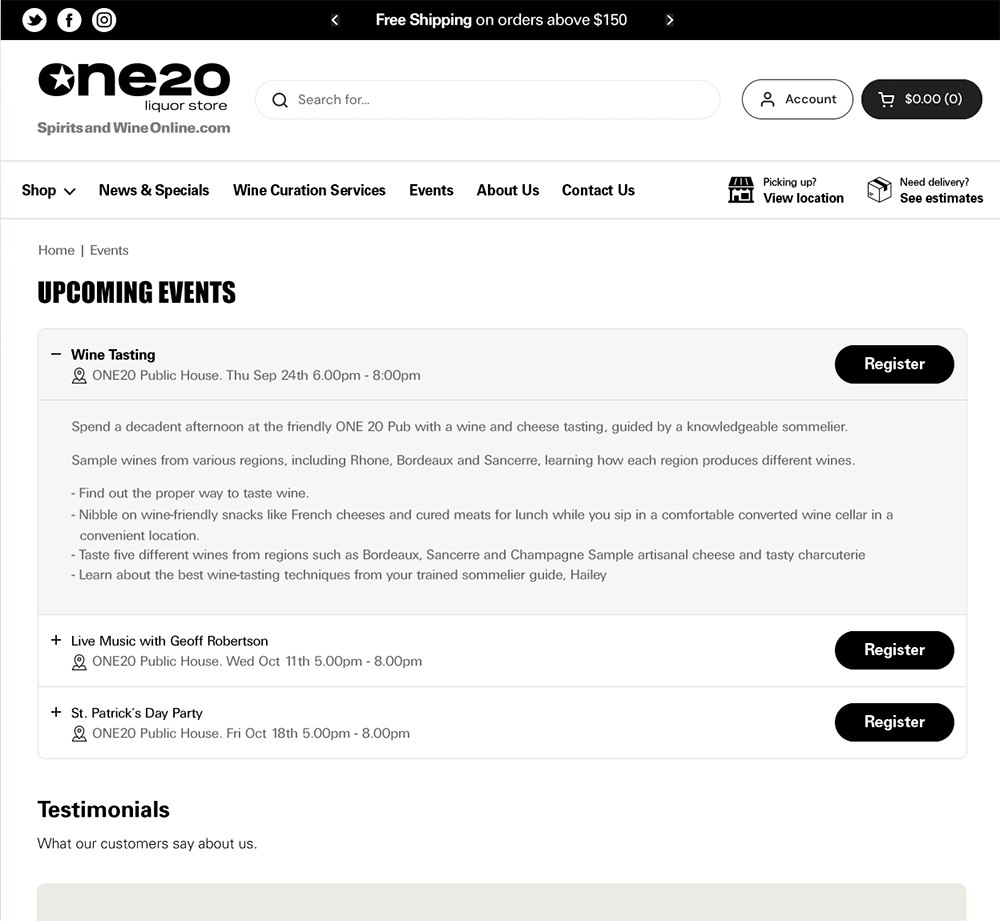Viewport: 1000px width, 921px height.
Task: Open the Account button
Action: (797, 99)
